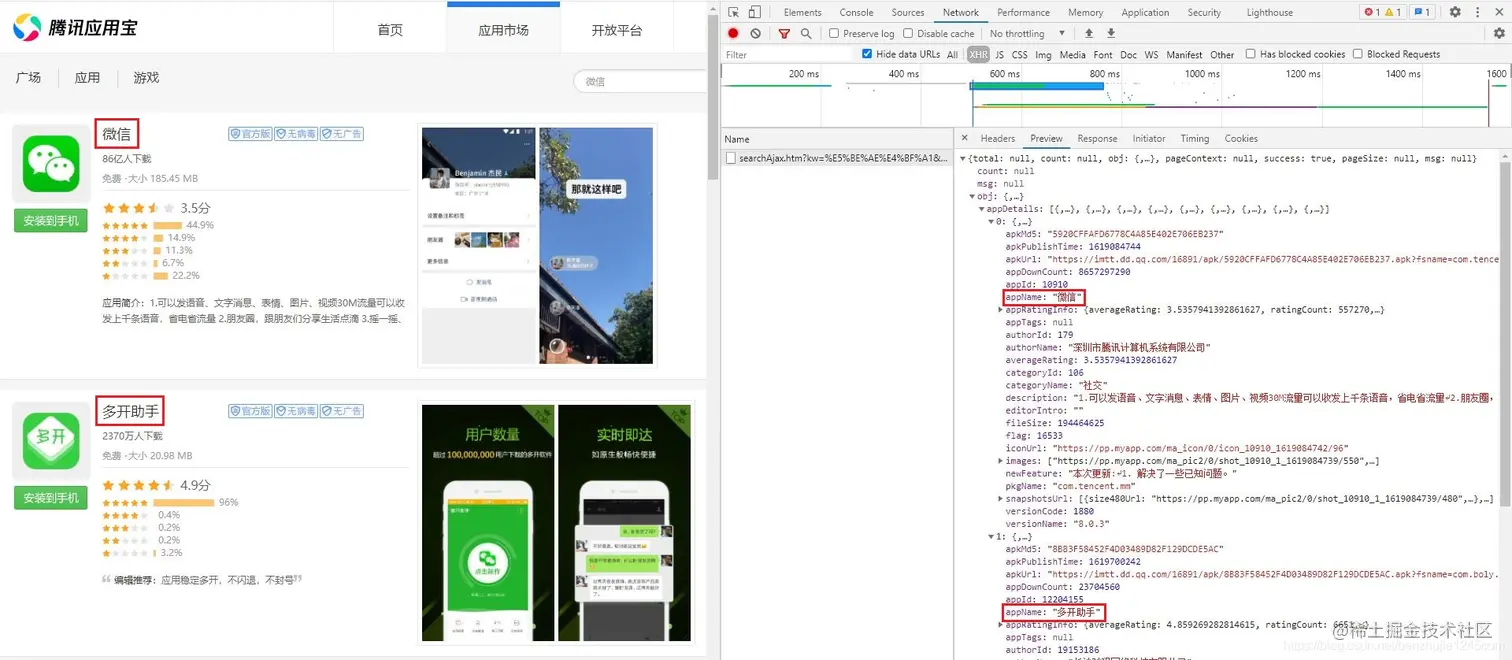
Task: Clear the network log with the ban icon
Action: [756, 33]
